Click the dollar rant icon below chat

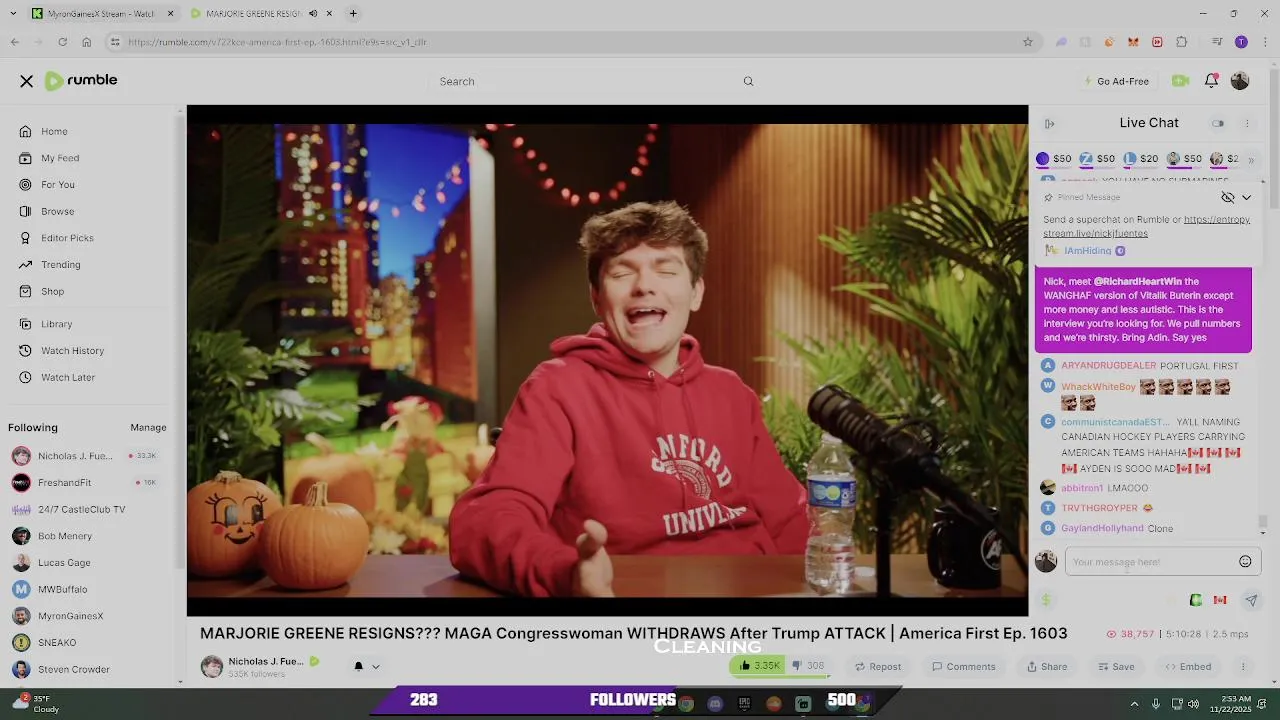pos(1046,600)
